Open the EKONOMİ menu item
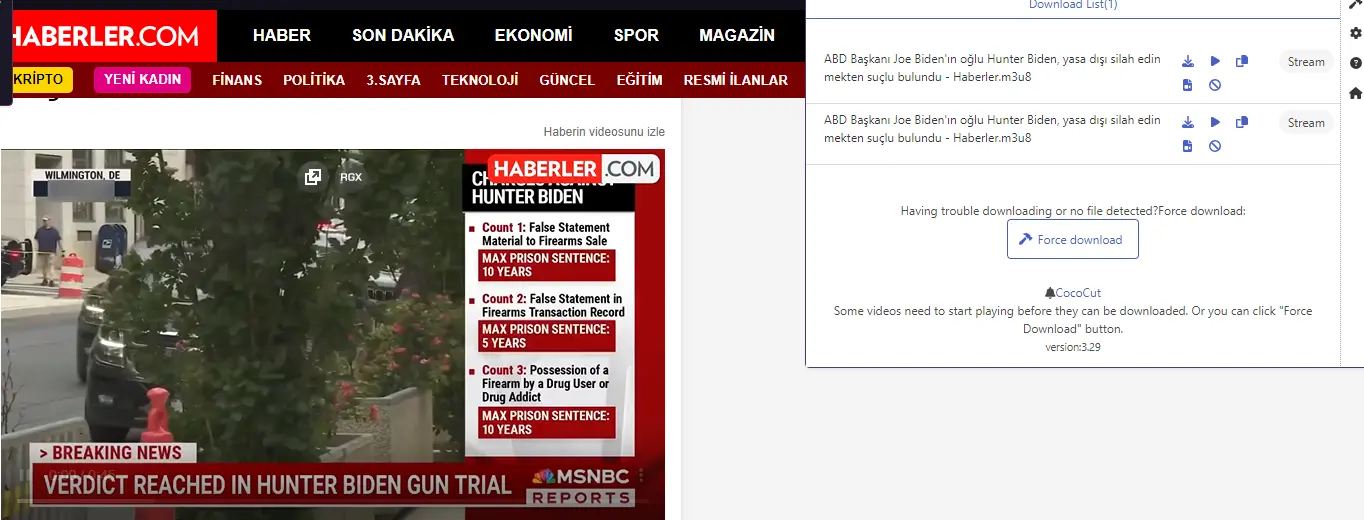1364x520 pixels. (534, 35)
